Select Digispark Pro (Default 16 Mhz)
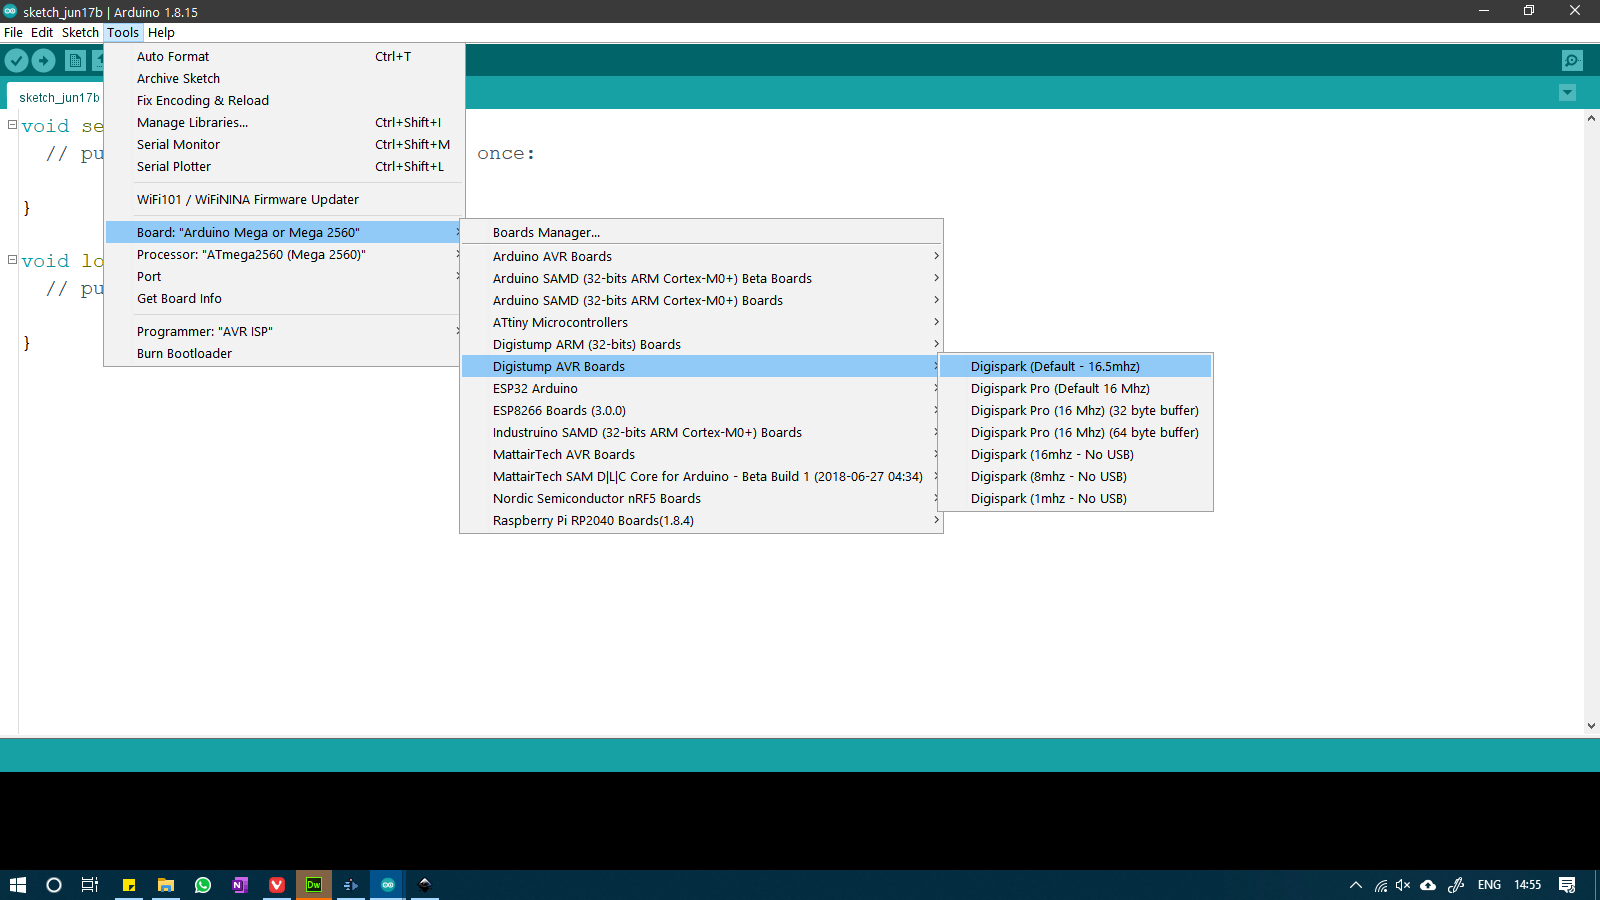The height and width of the screenshot is (900, 1600). click(x=1076, y=389)
